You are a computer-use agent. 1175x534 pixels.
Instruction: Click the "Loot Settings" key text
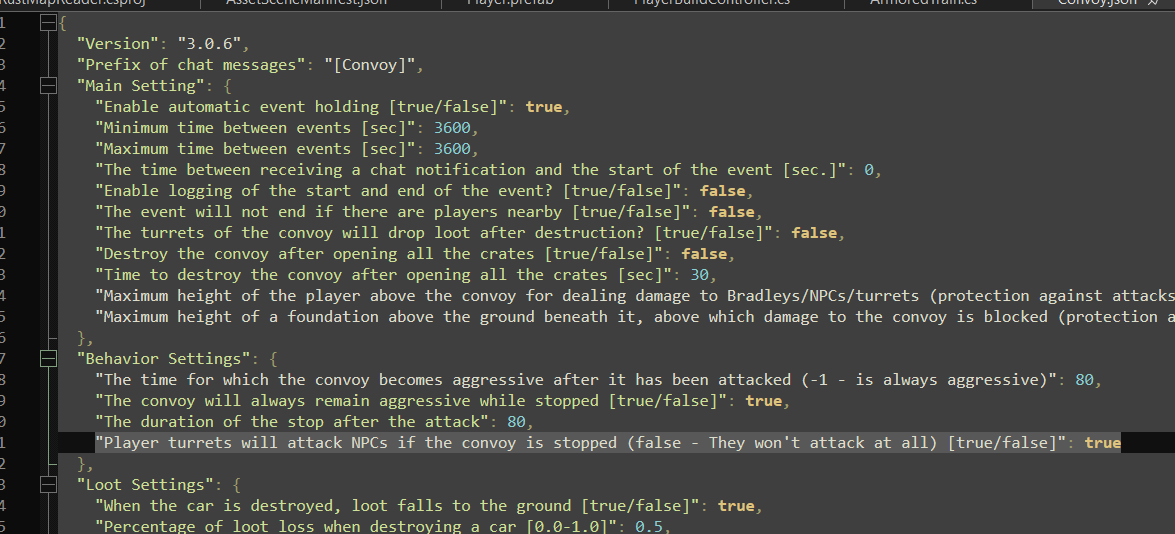click(x=145, y=485)
